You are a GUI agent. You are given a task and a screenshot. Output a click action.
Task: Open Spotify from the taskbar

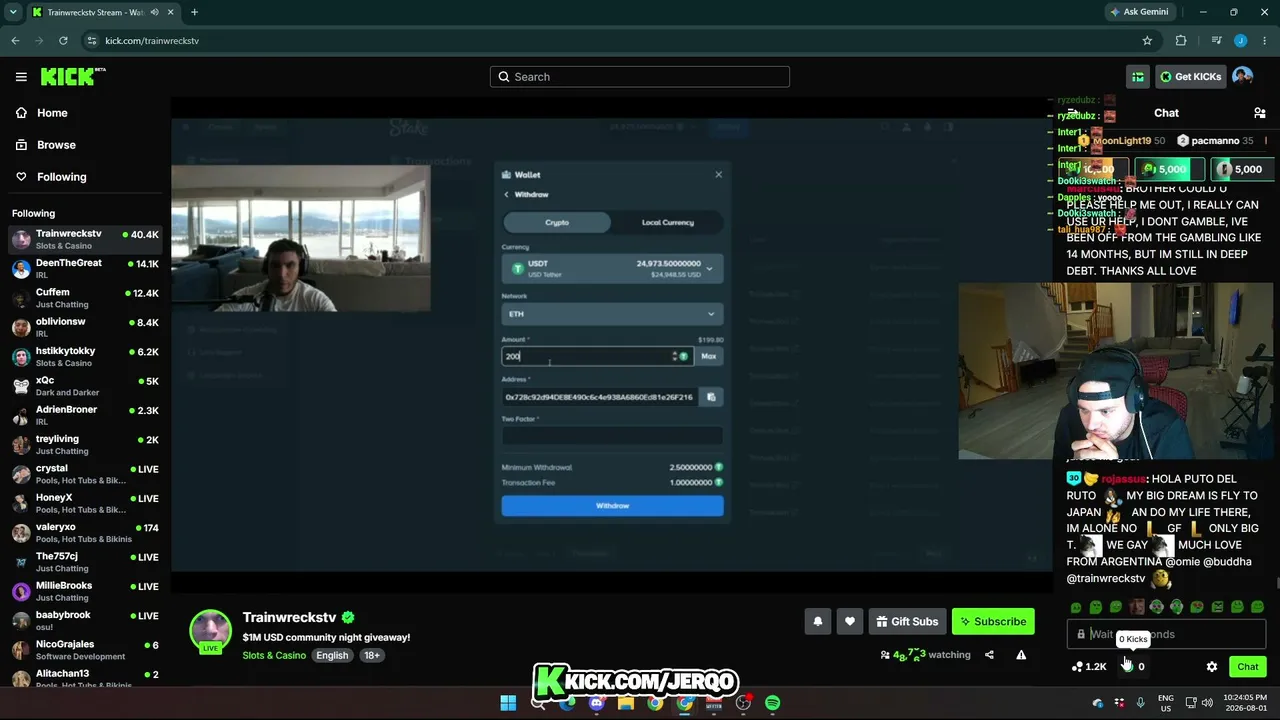click(773, 703)
